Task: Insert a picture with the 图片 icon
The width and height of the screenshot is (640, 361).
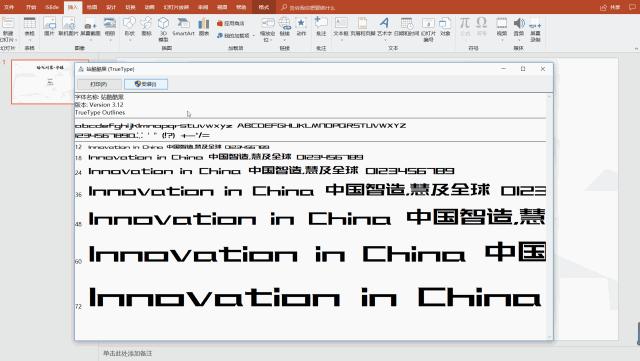Action: point(49,23)
